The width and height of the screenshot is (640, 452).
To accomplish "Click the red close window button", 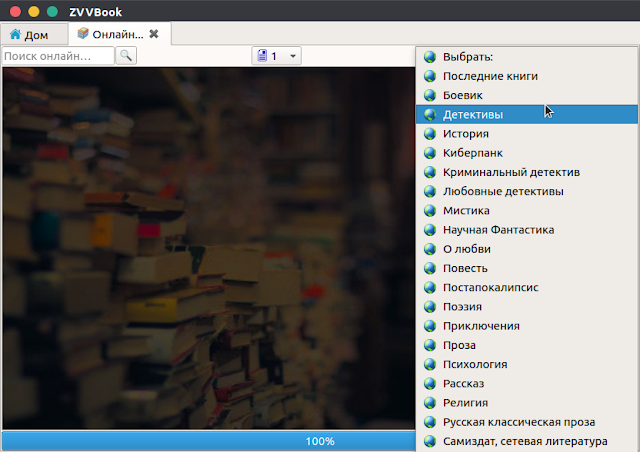I will click(16, 11).
